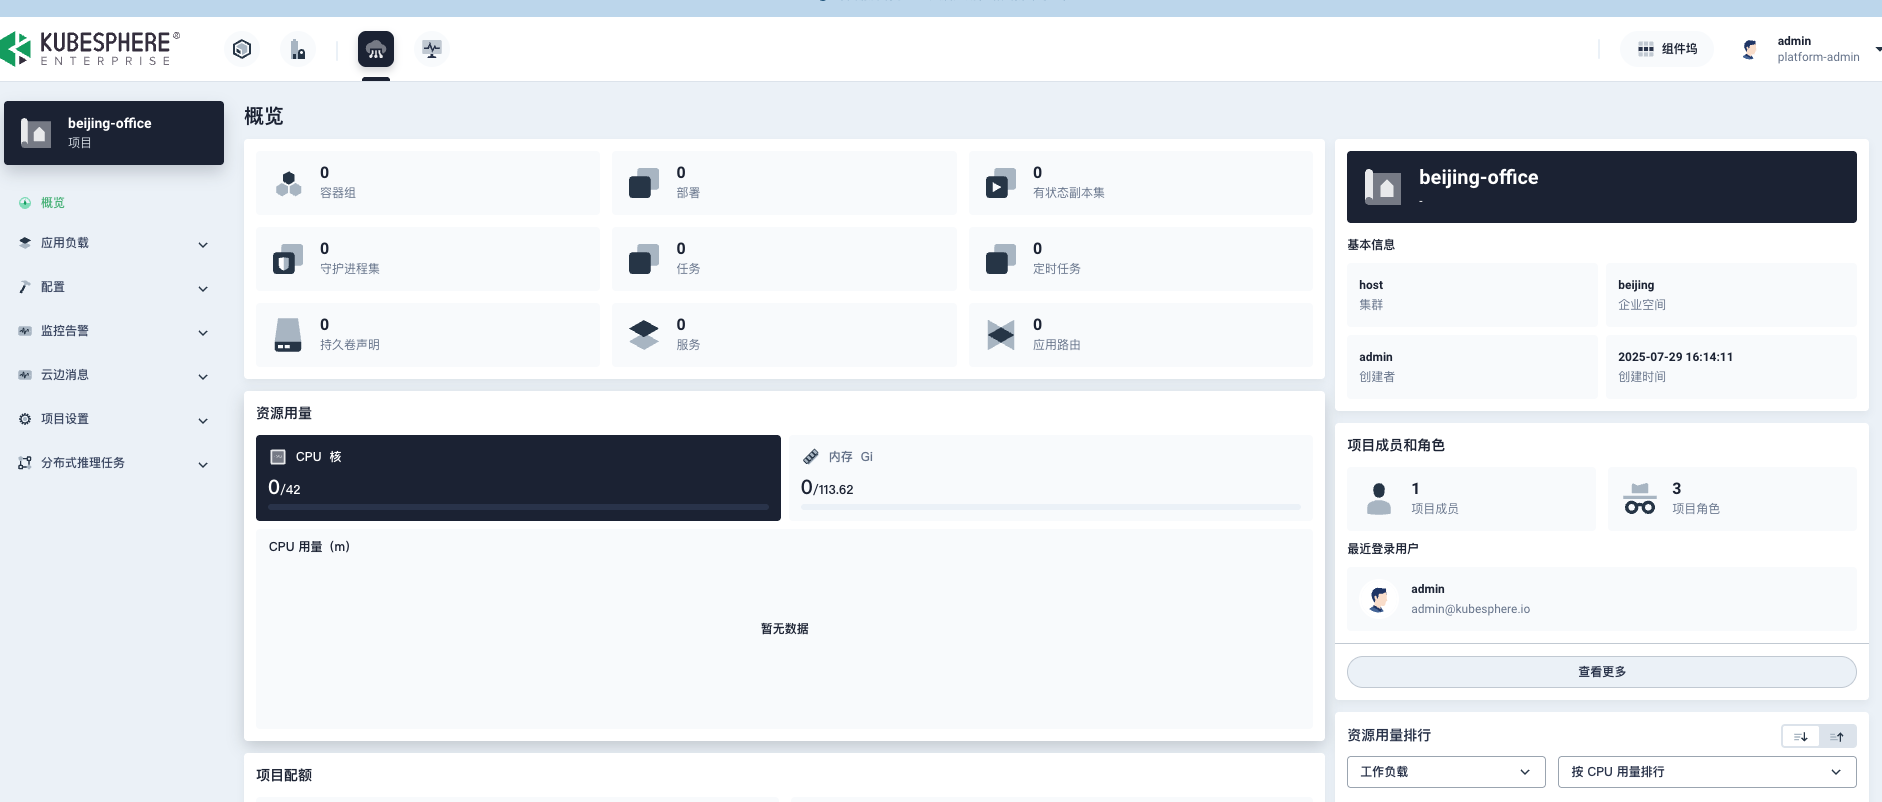The height and width of the screenshot is (802, 1882).
Task: Click the 服务 services layered icon
Action: 644,335
